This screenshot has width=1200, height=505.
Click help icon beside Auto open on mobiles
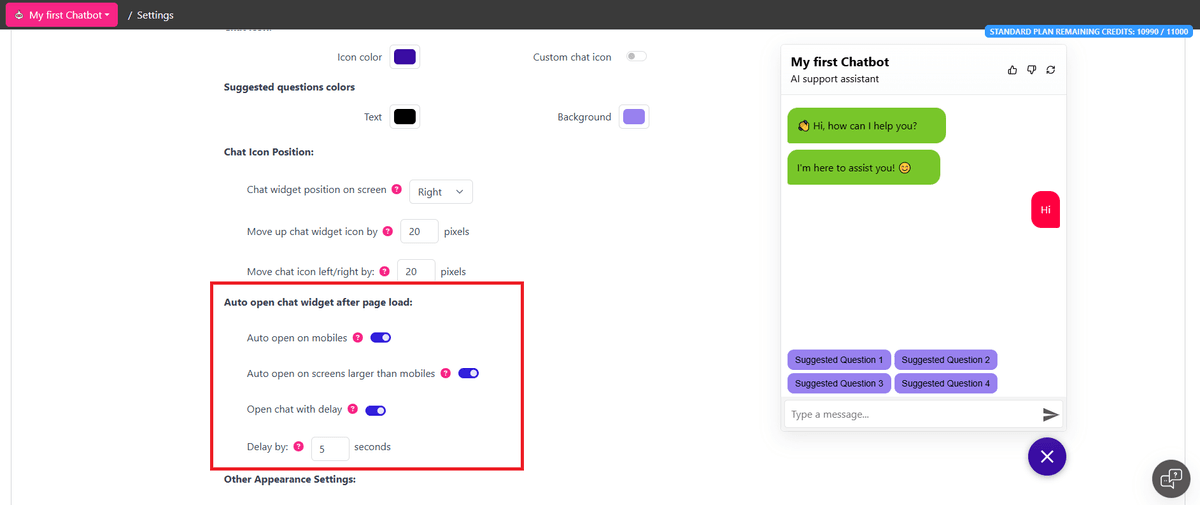[358, 338]
